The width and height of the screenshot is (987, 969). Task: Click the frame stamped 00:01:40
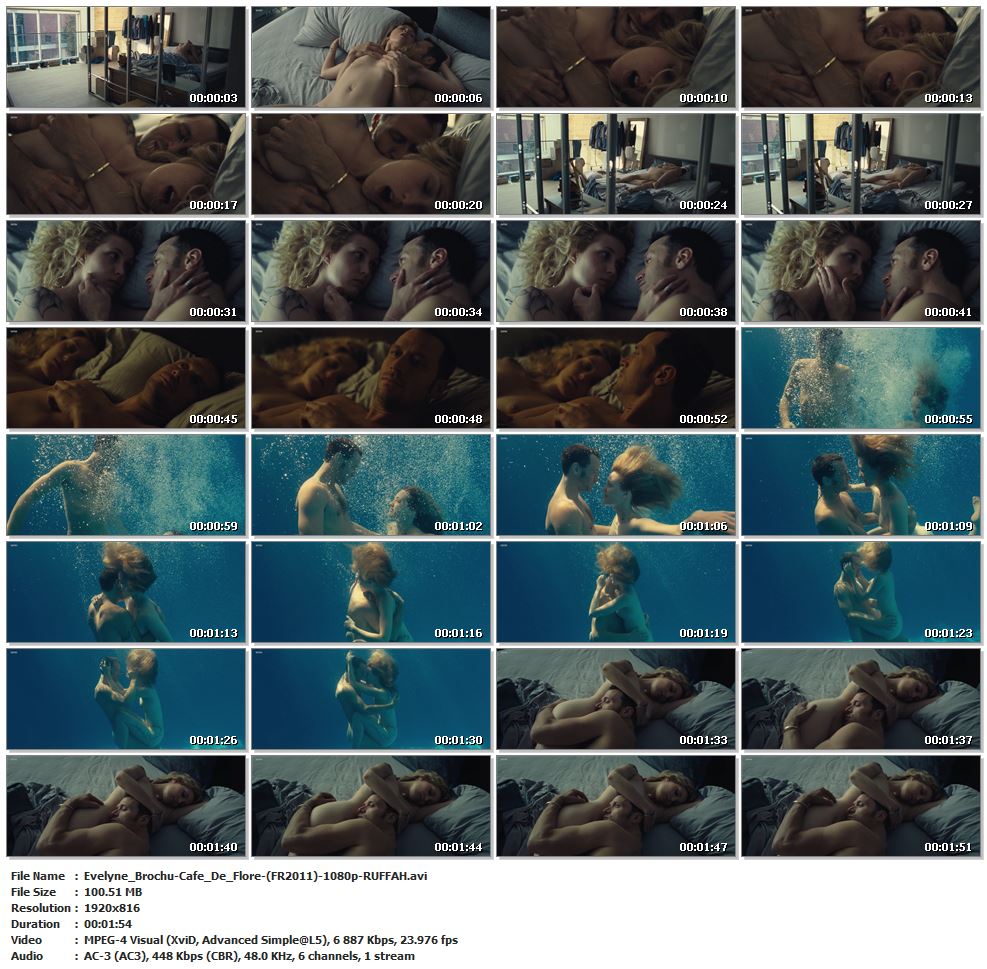coord(126,807)
